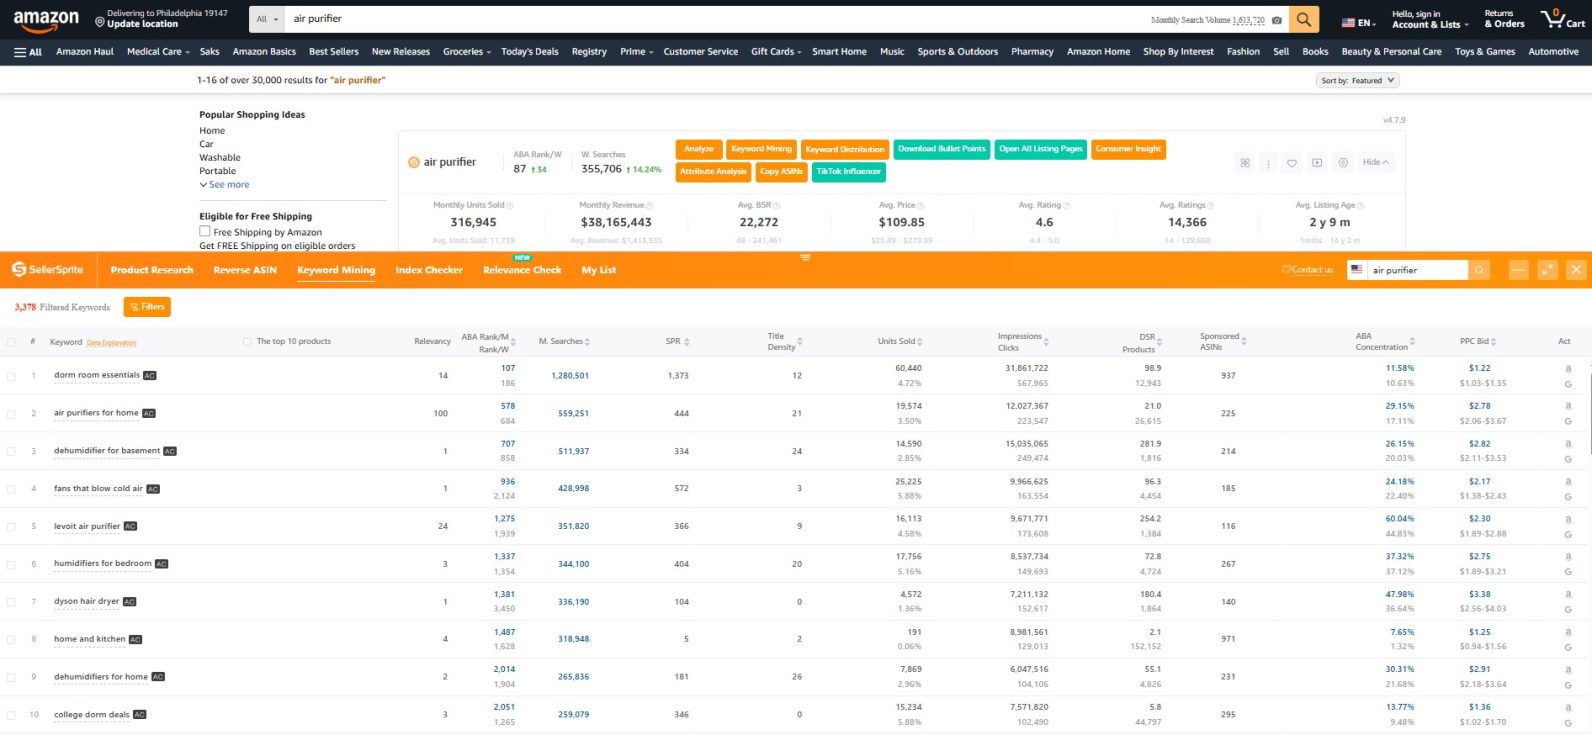
Task: Click the Avg. Ratings help question icon
Action: click(x=1211, y=206)
